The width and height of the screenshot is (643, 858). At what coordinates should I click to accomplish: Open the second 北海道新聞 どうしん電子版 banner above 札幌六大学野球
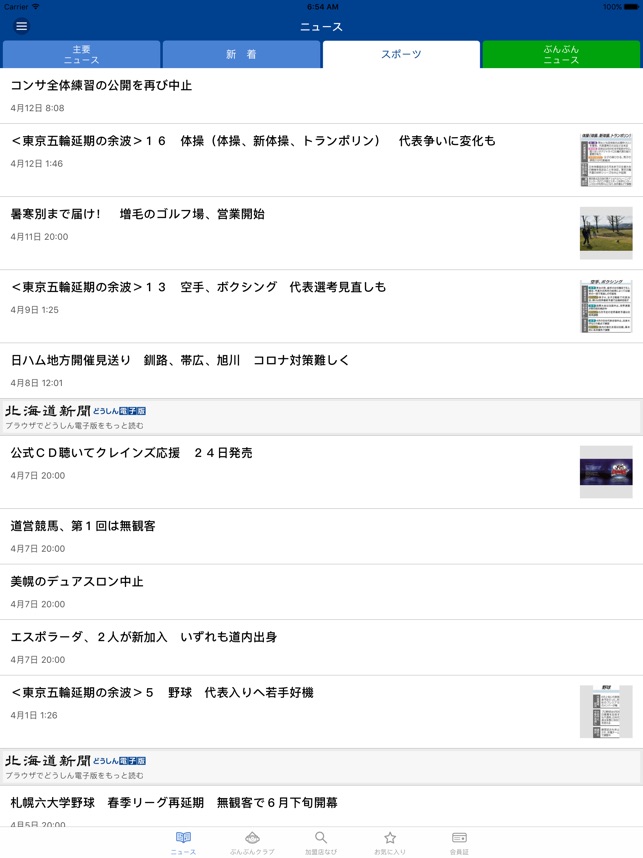tap(321, 767)
